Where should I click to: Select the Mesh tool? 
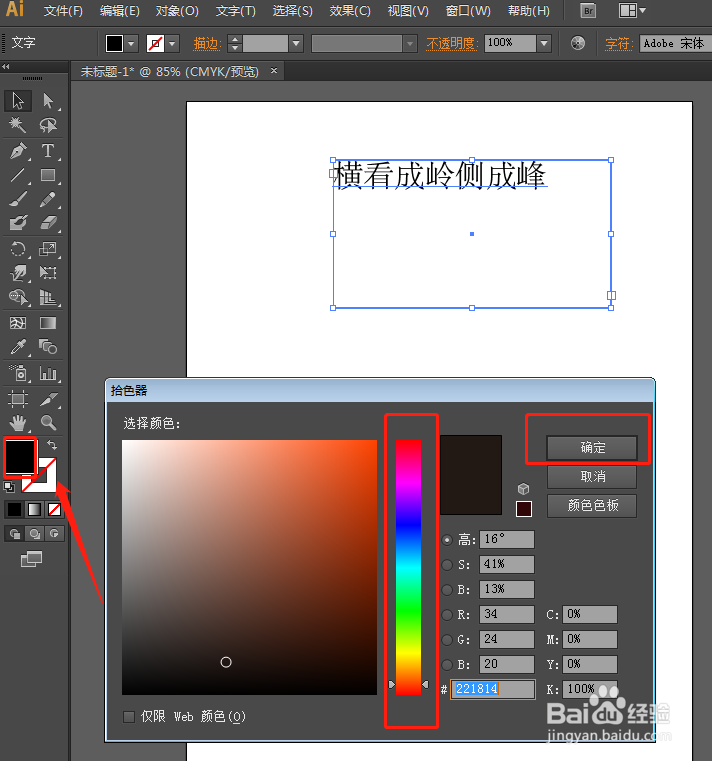click(18, 323)
